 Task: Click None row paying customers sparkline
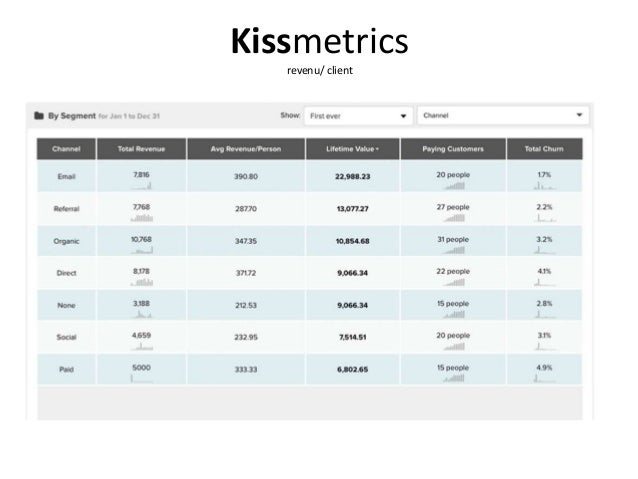point(454,315)
